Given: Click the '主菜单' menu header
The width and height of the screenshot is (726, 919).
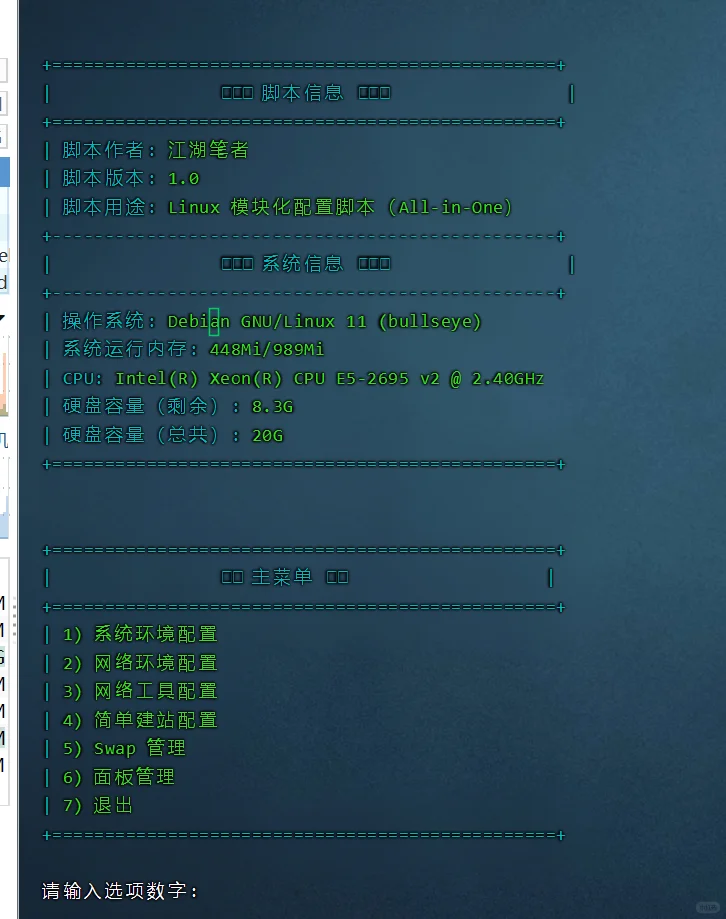Looking at the screenshot, I should pos(281,577).
